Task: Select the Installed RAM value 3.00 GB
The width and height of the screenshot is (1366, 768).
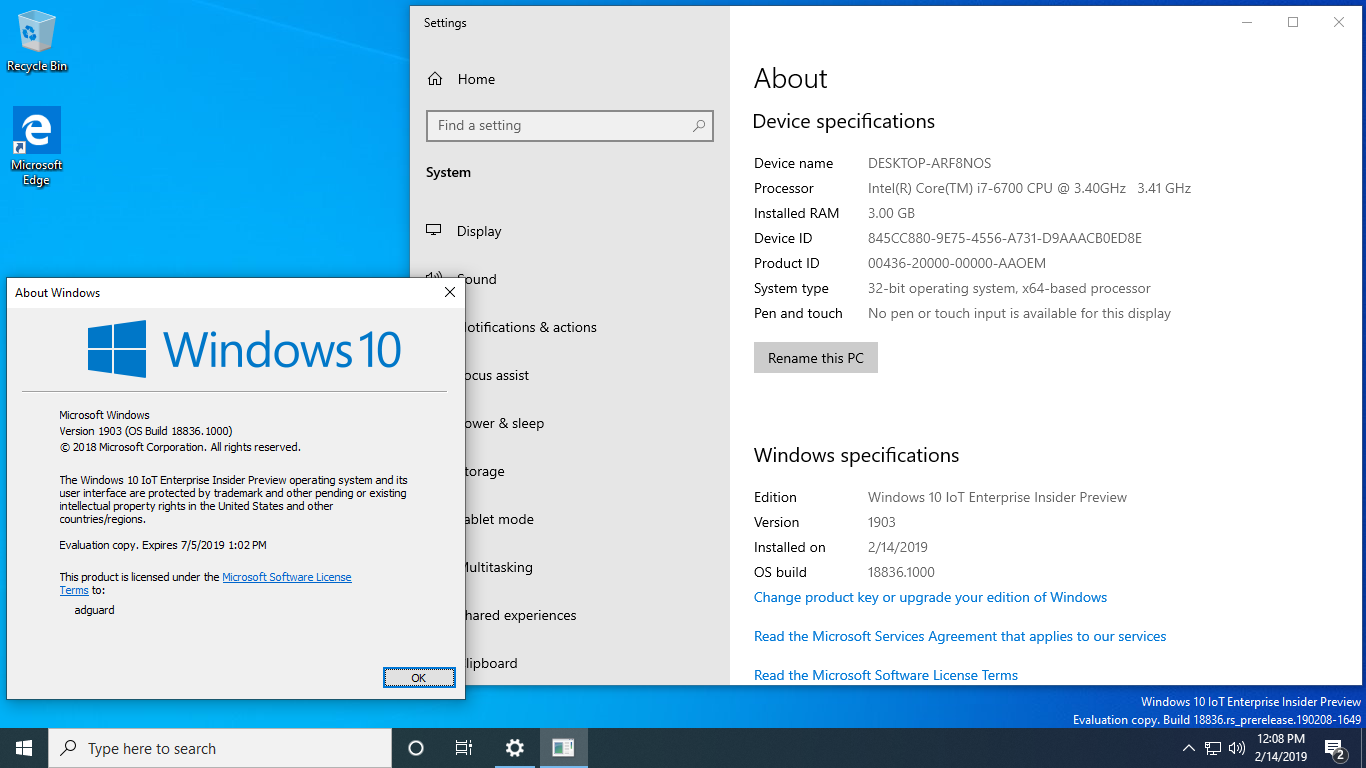Action: point(891,213)
